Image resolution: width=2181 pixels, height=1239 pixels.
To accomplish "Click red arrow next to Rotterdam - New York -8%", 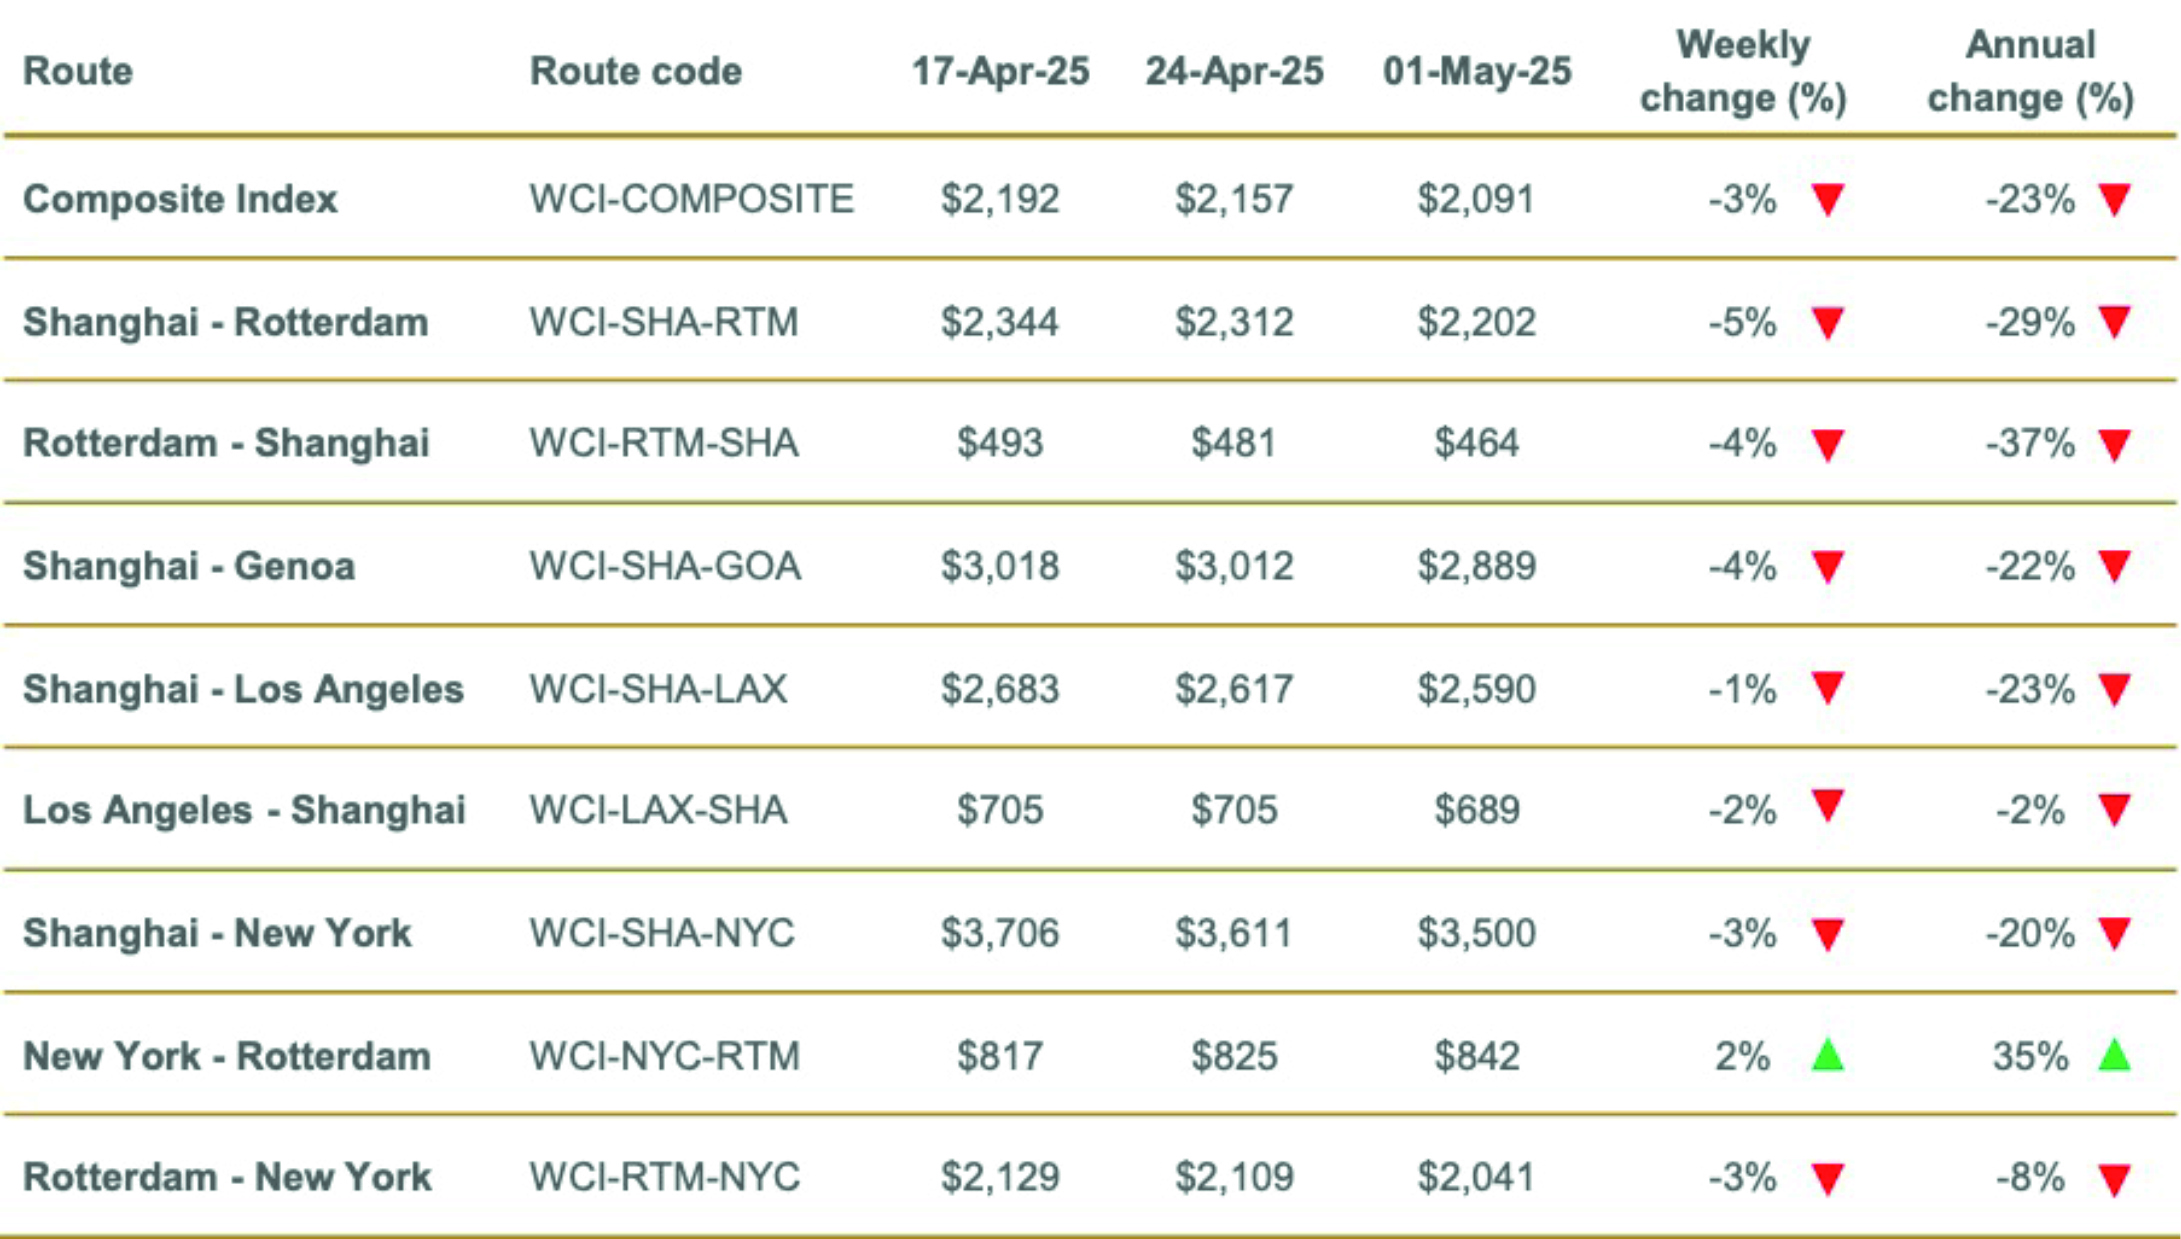I will pos(2114,1179).
